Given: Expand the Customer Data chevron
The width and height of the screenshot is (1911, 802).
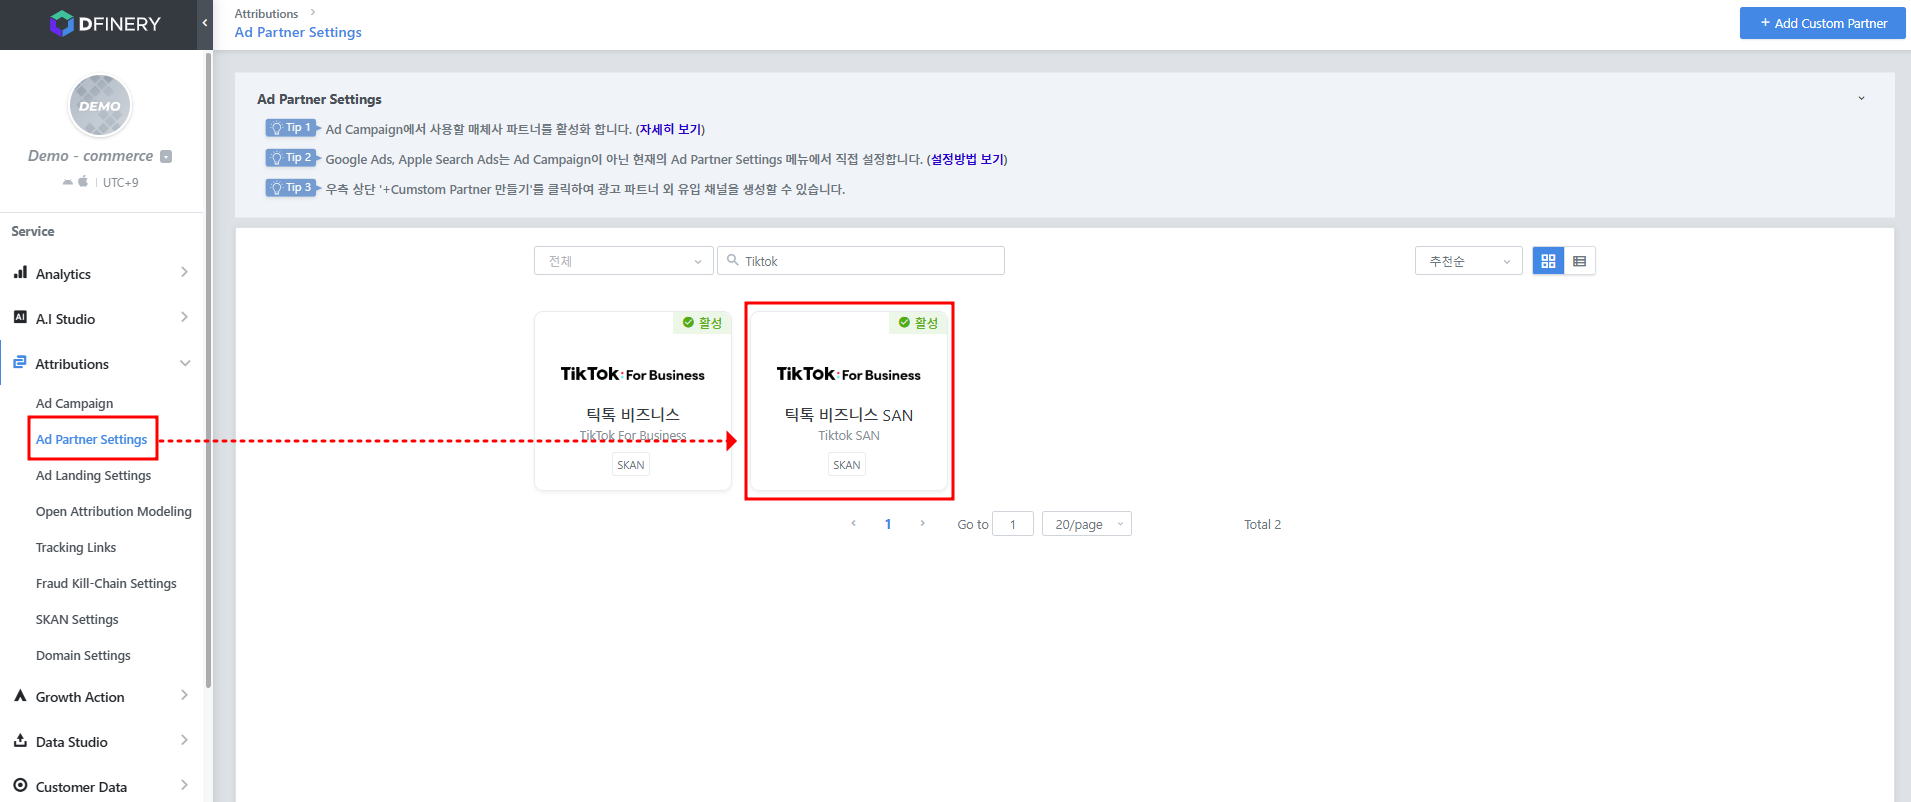Looking at the screenshot, I should coord(184,785).
